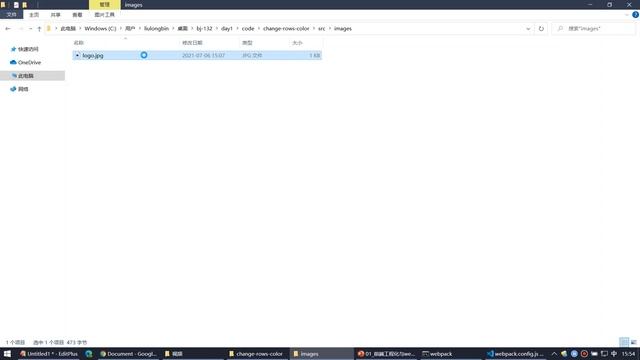
Task: Click liulongbin in the address path
Action: 156,29
